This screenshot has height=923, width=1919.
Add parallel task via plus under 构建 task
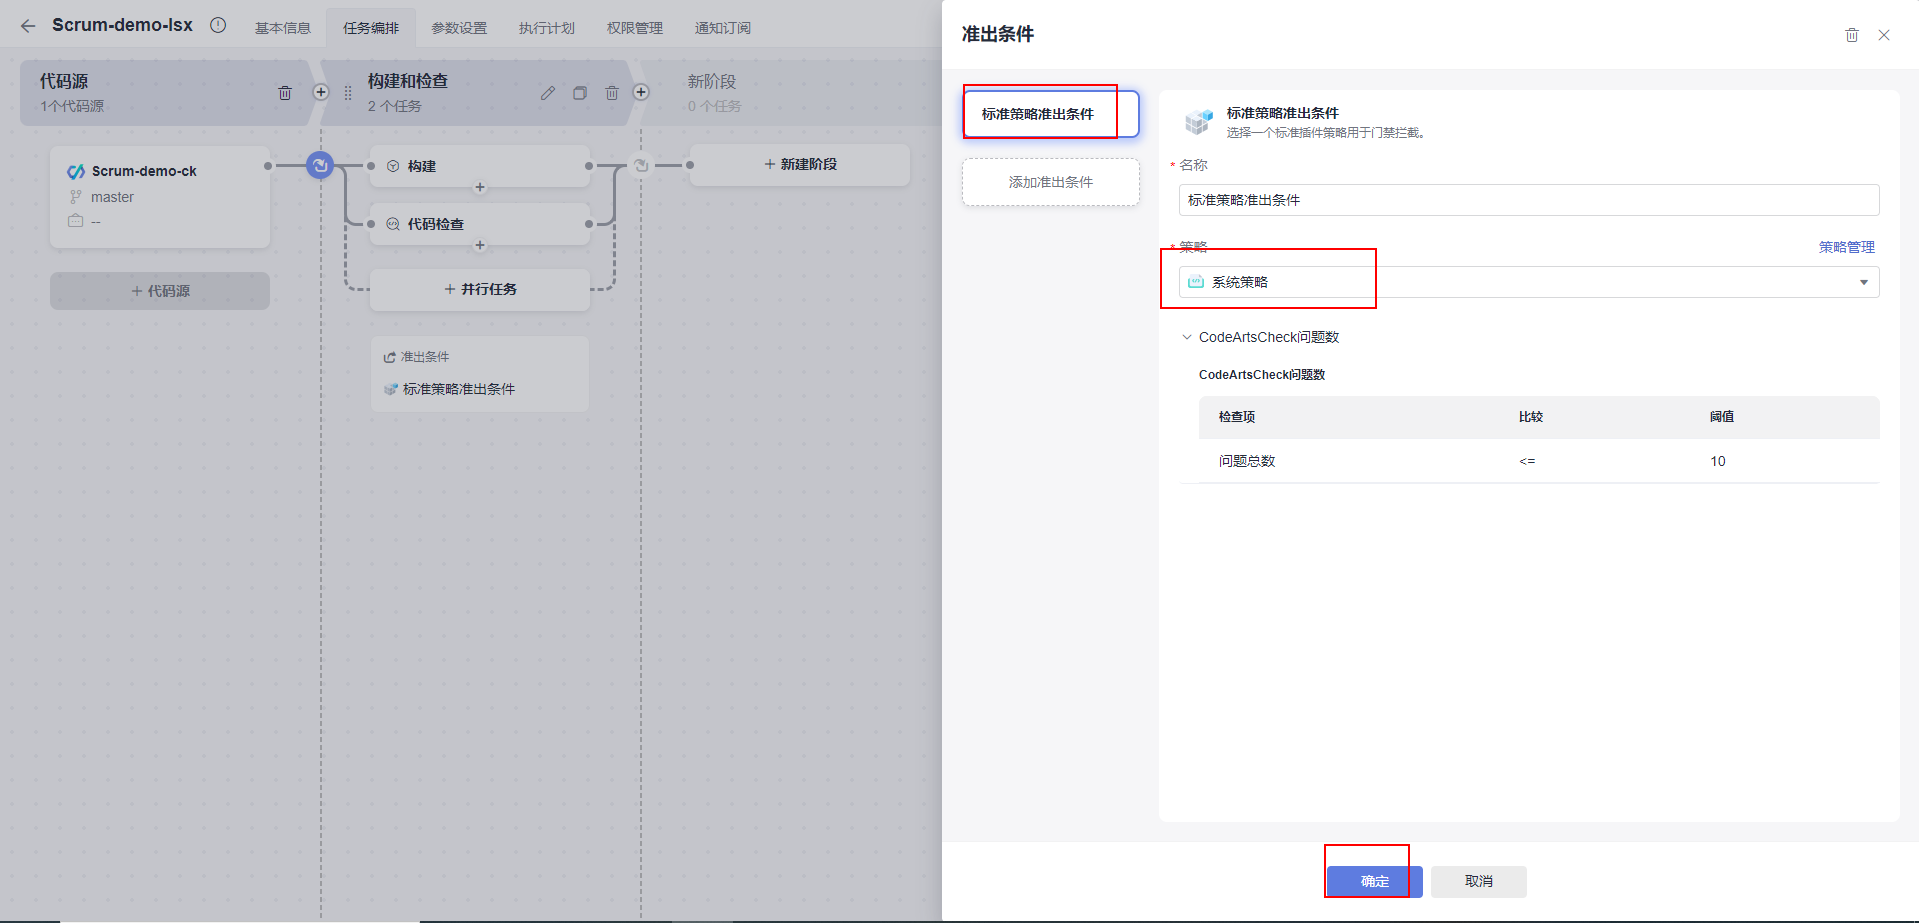[479, 186]
